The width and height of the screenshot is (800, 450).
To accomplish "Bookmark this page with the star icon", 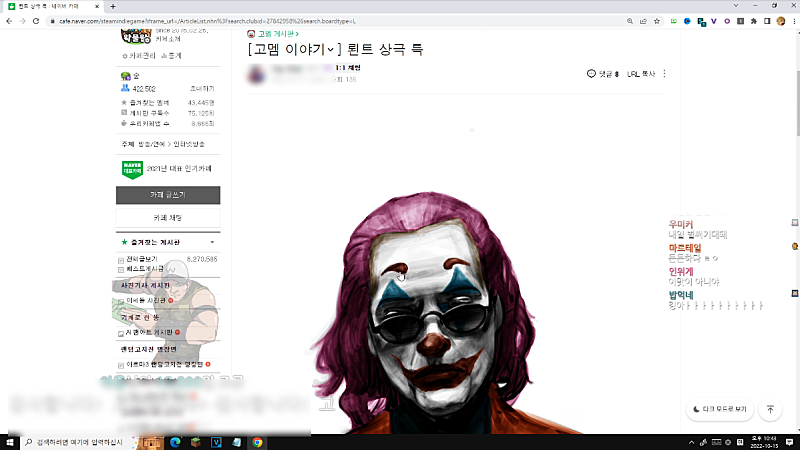I will pos(657,21).
